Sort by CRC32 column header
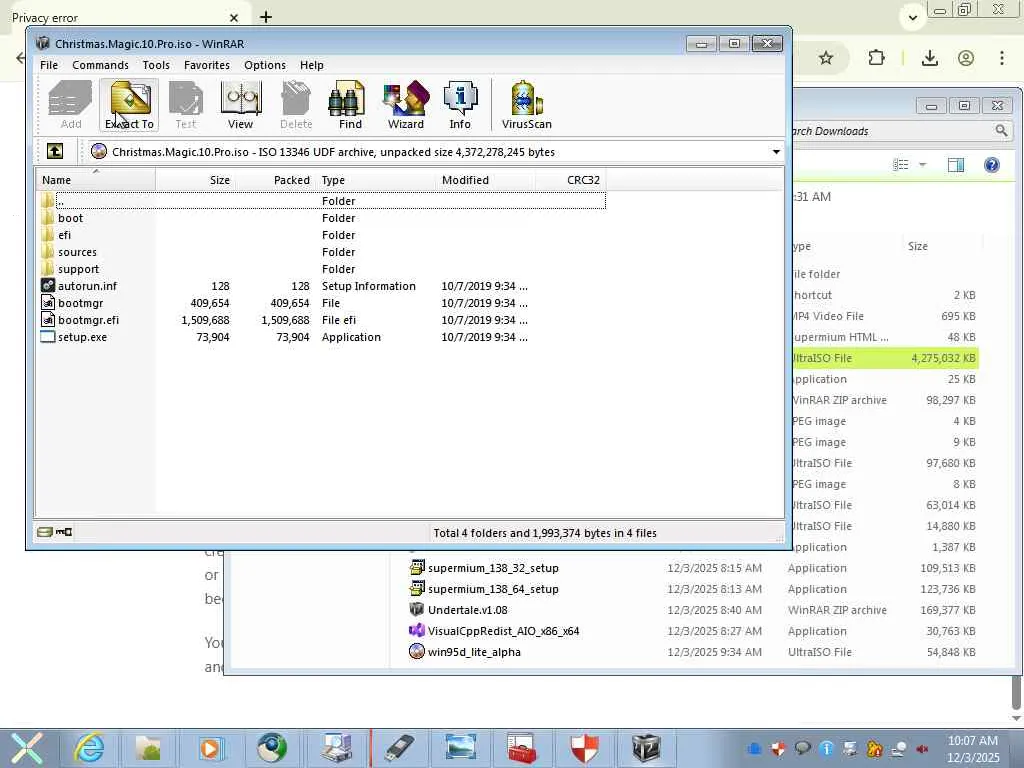The height and width of the screenshot is (768, 1024). [571, 180]
